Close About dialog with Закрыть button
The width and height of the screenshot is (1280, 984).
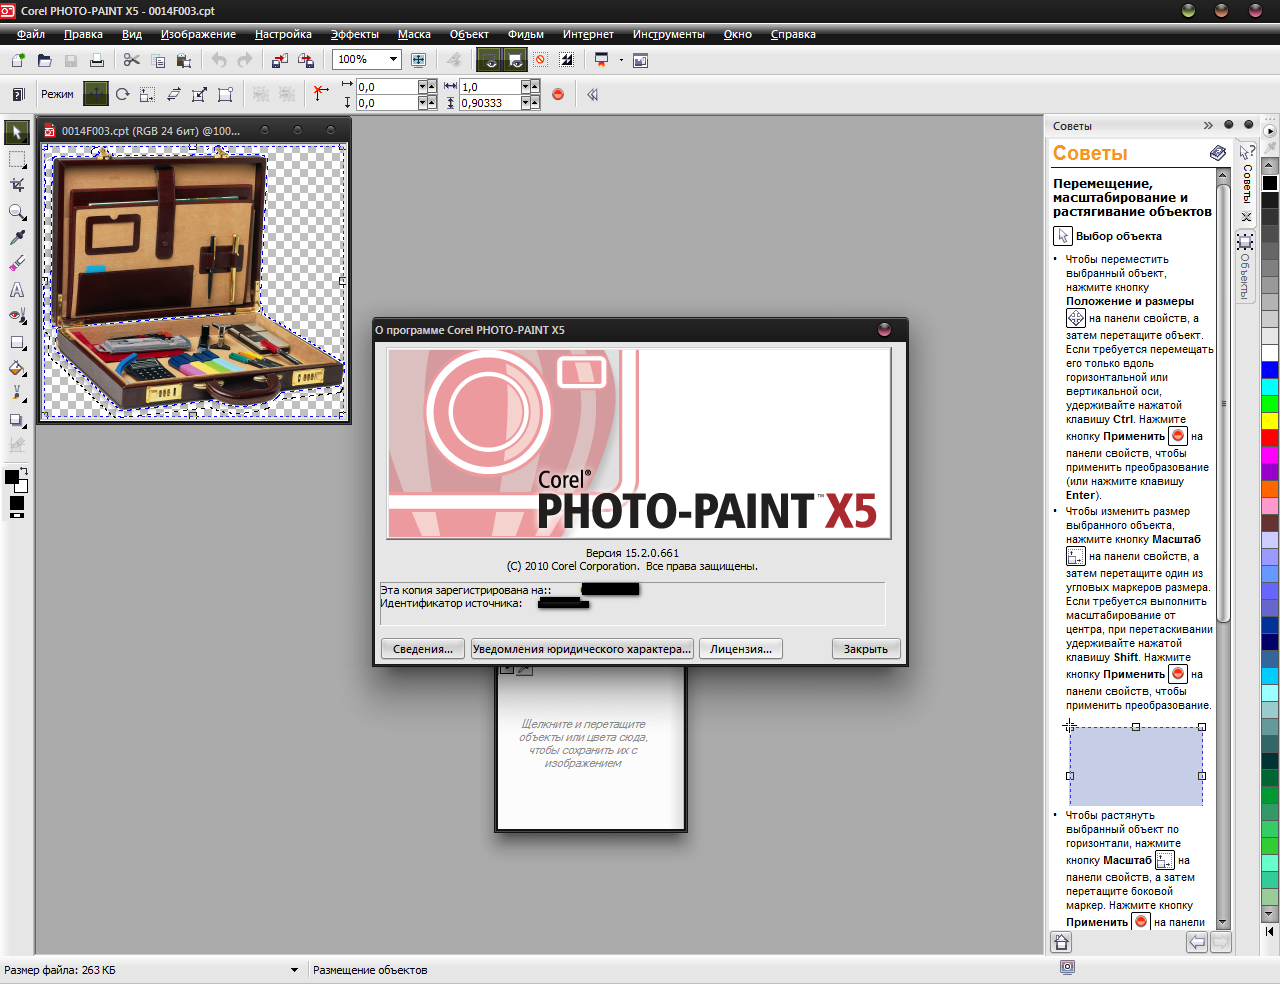coord(866,649)
